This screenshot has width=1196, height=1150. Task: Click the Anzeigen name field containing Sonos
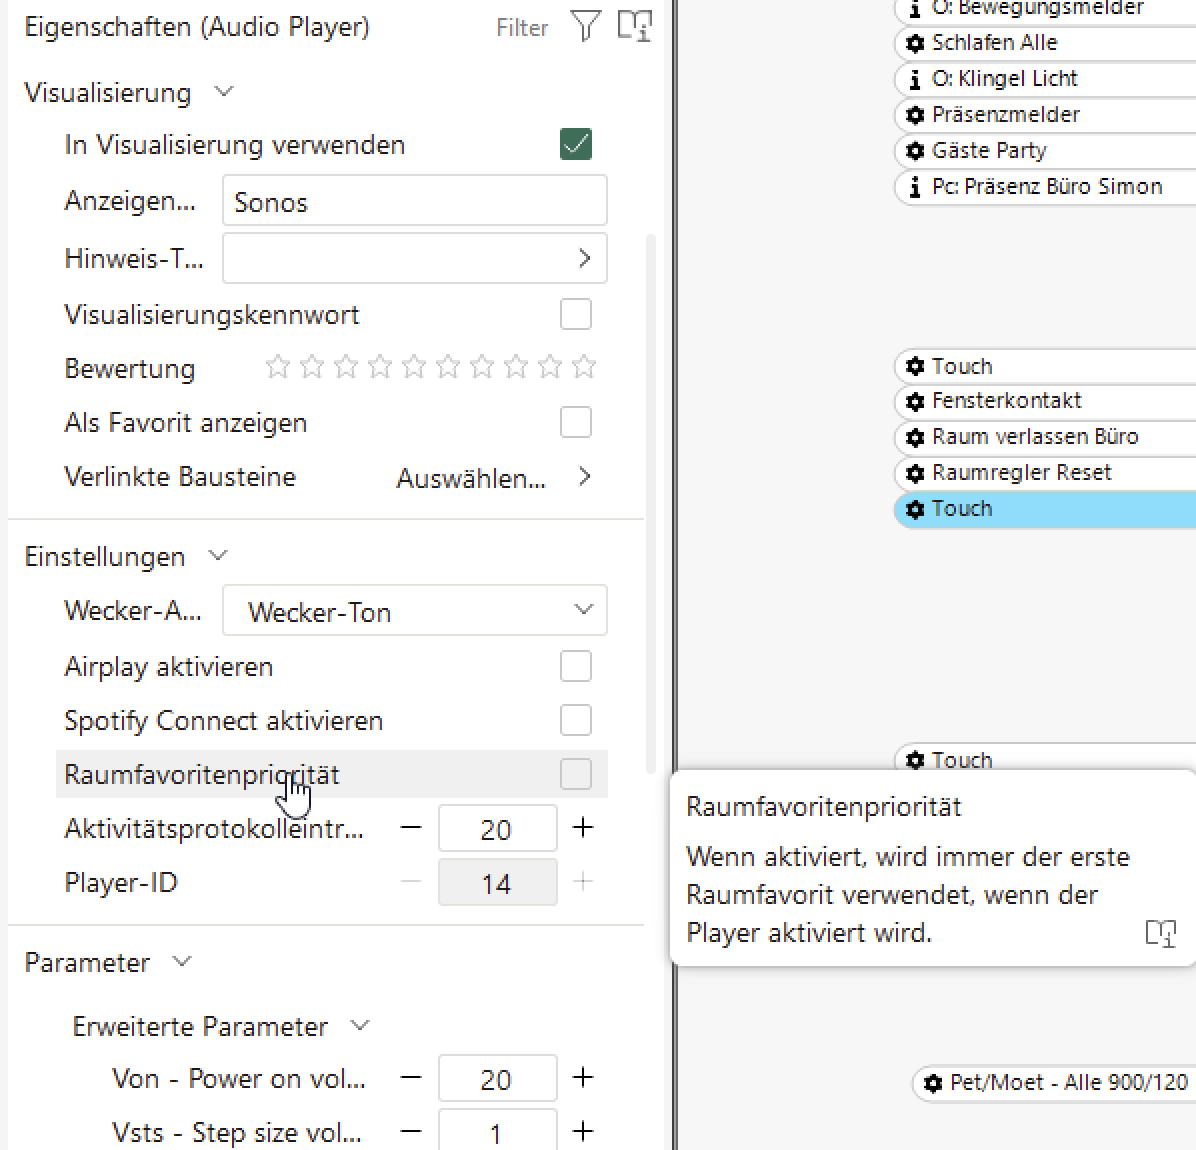(414, 202)
